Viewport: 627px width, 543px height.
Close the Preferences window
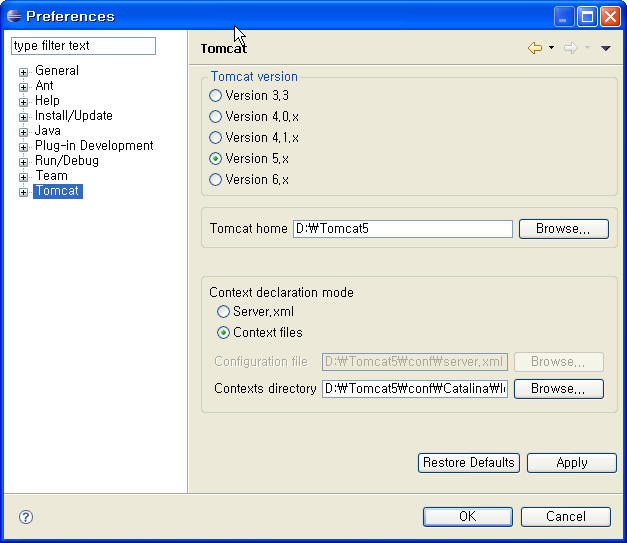pos(610,16)
